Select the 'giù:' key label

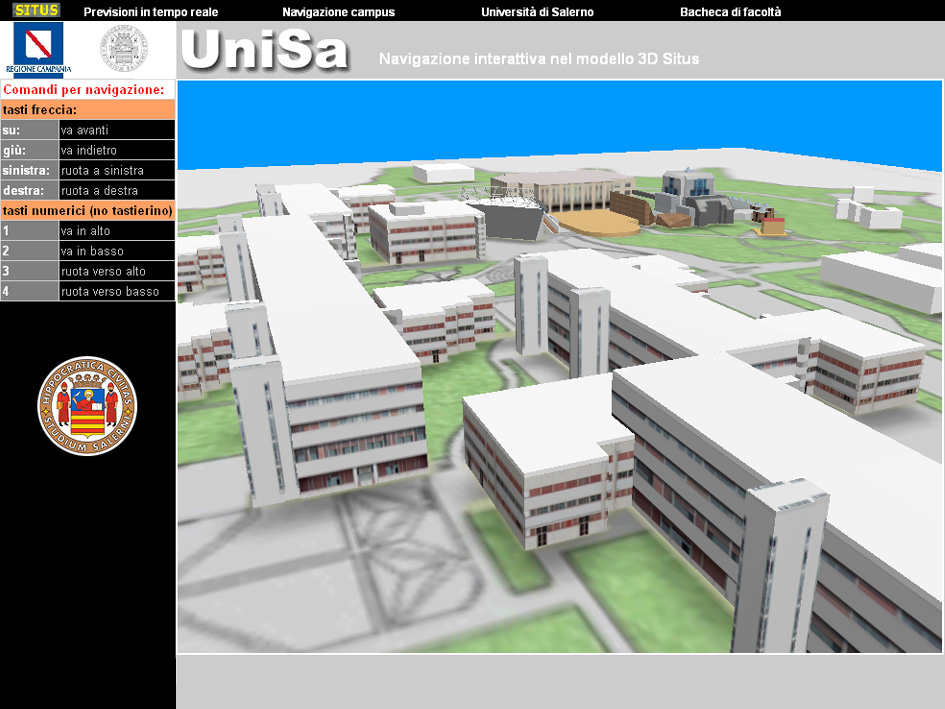[30, 150]
